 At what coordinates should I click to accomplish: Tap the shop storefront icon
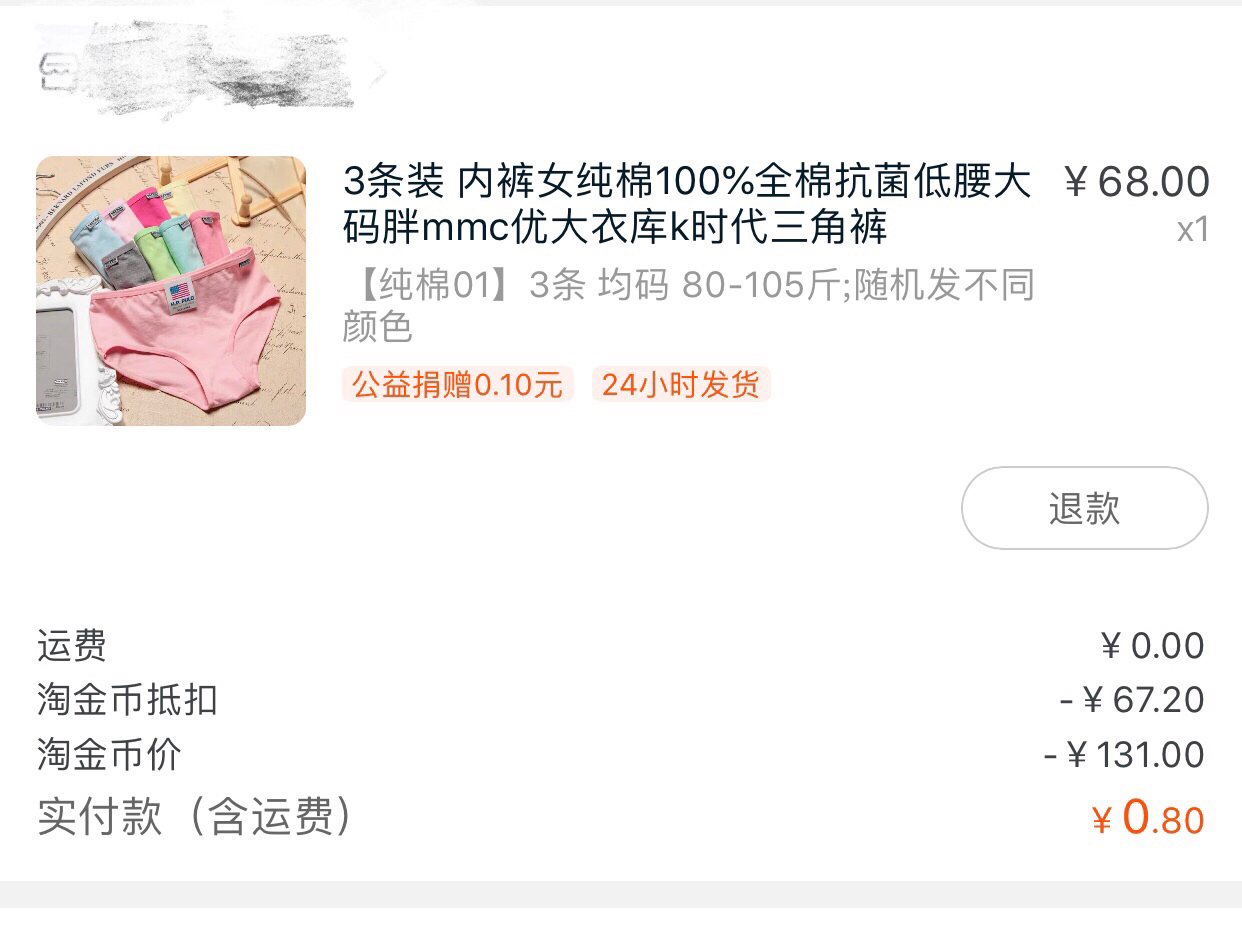coord(56,71)
